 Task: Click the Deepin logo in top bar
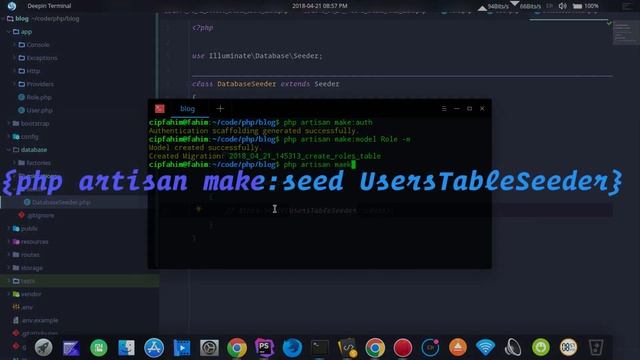point(12,6)
